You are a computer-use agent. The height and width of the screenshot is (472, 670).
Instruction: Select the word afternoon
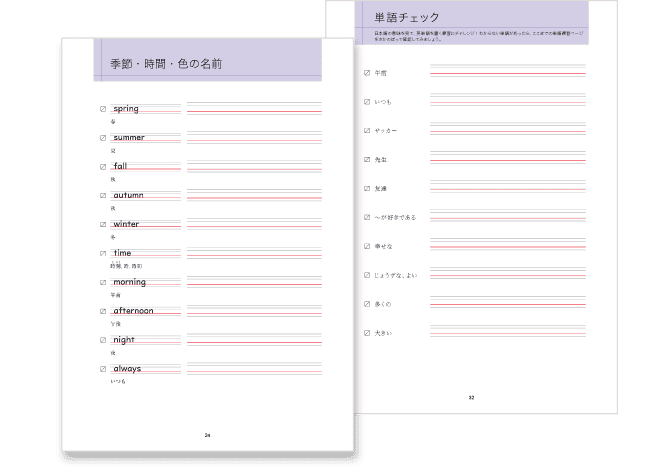[133, 311]
